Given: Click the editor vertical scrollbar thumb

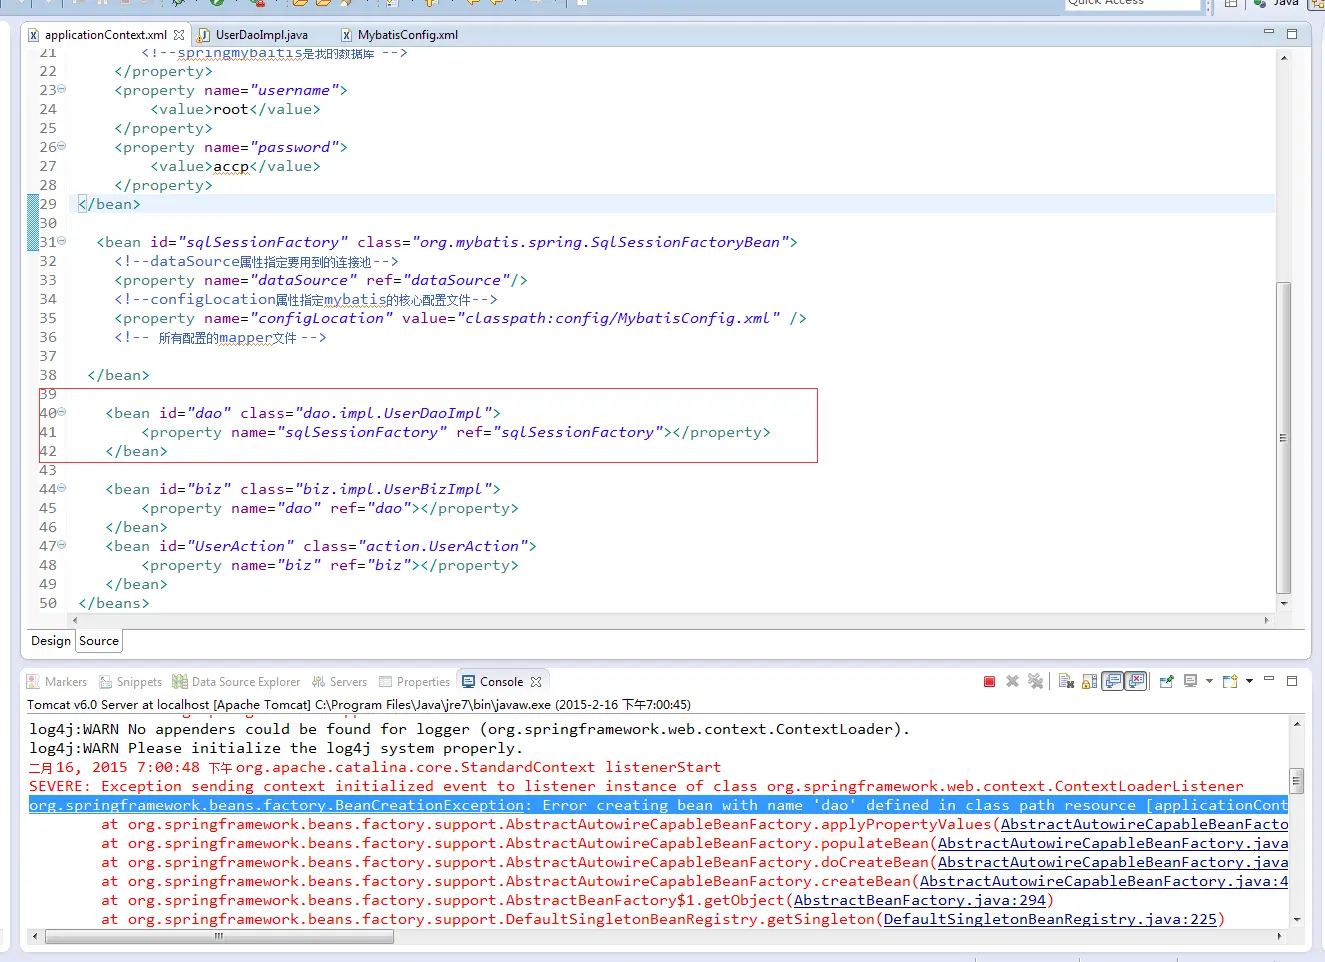Looking at the screenshot, I should (1284, 437).
